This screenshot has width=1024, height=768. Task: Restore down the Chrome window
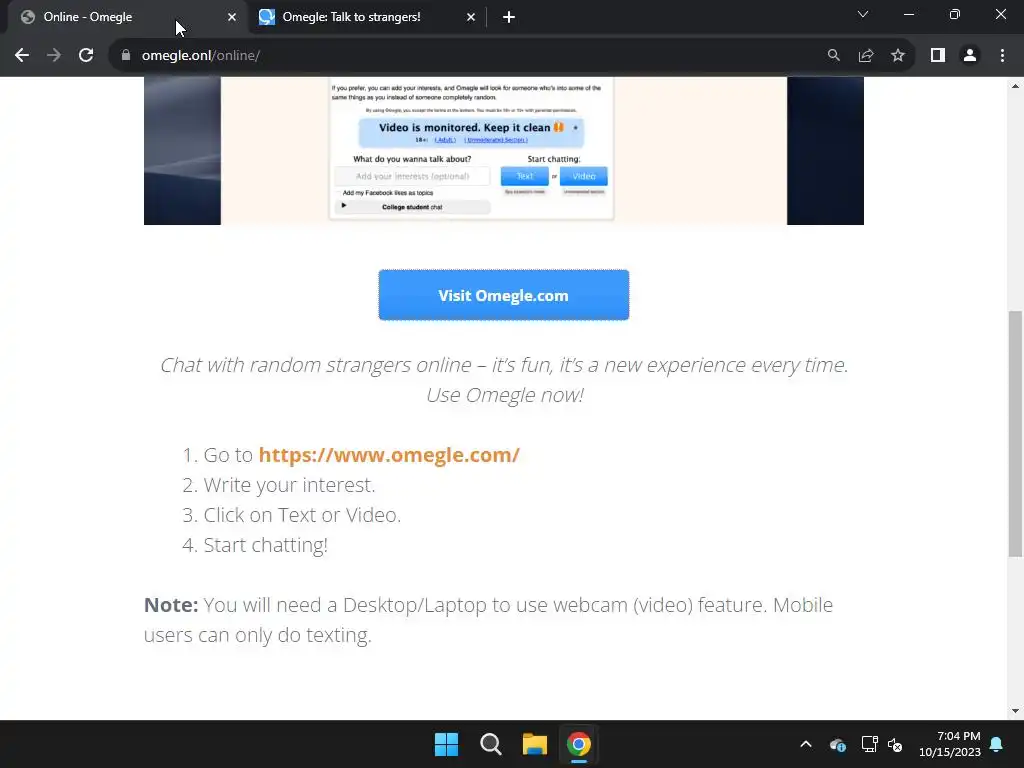pos(955,14)
